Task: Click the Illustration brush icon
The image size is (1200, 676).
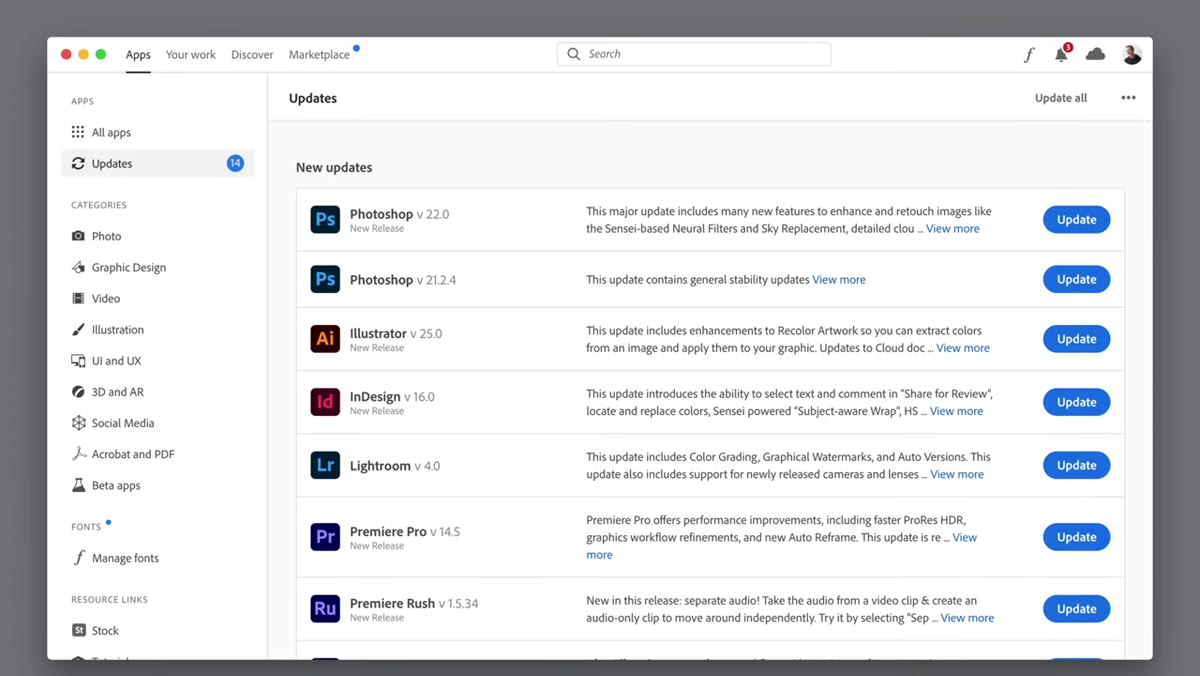Action: [x=78, y=329]
